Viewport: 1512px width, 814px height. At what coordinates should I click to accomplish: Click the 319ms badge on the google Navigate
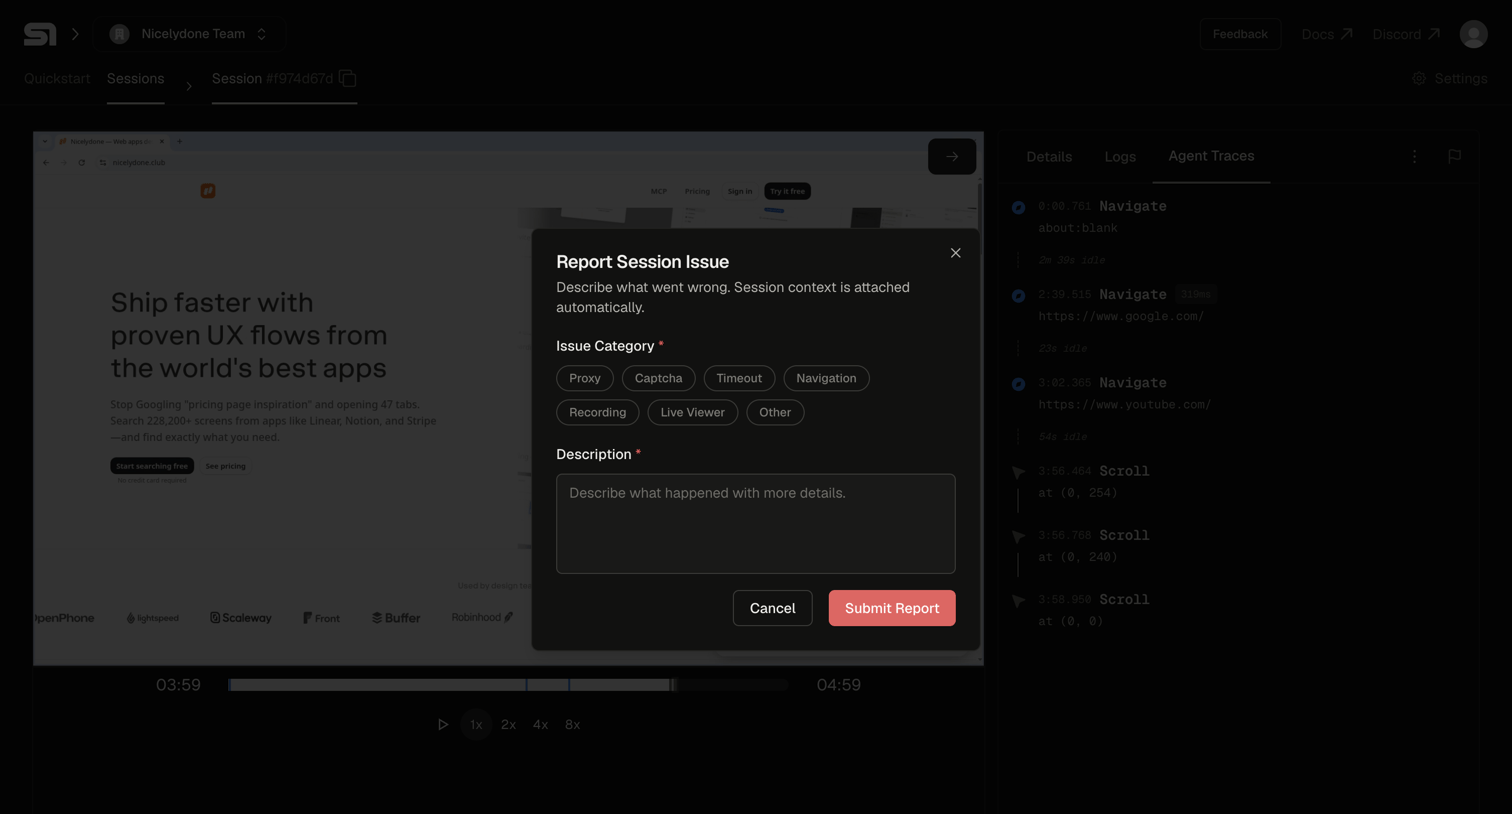point(1195,294)
